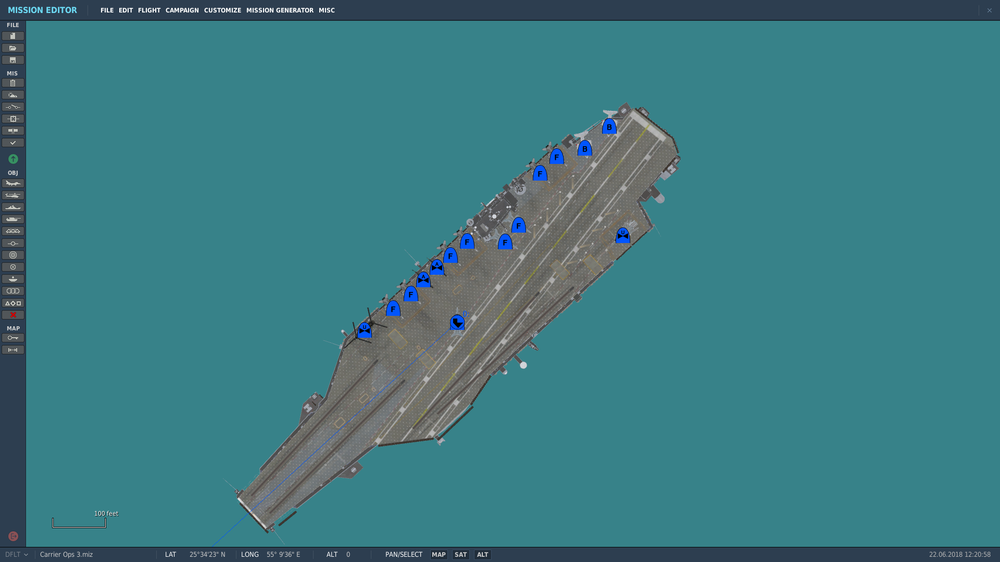Select the Static object chain-link icon
This screenshot has width=1000, height=562.
13,231
